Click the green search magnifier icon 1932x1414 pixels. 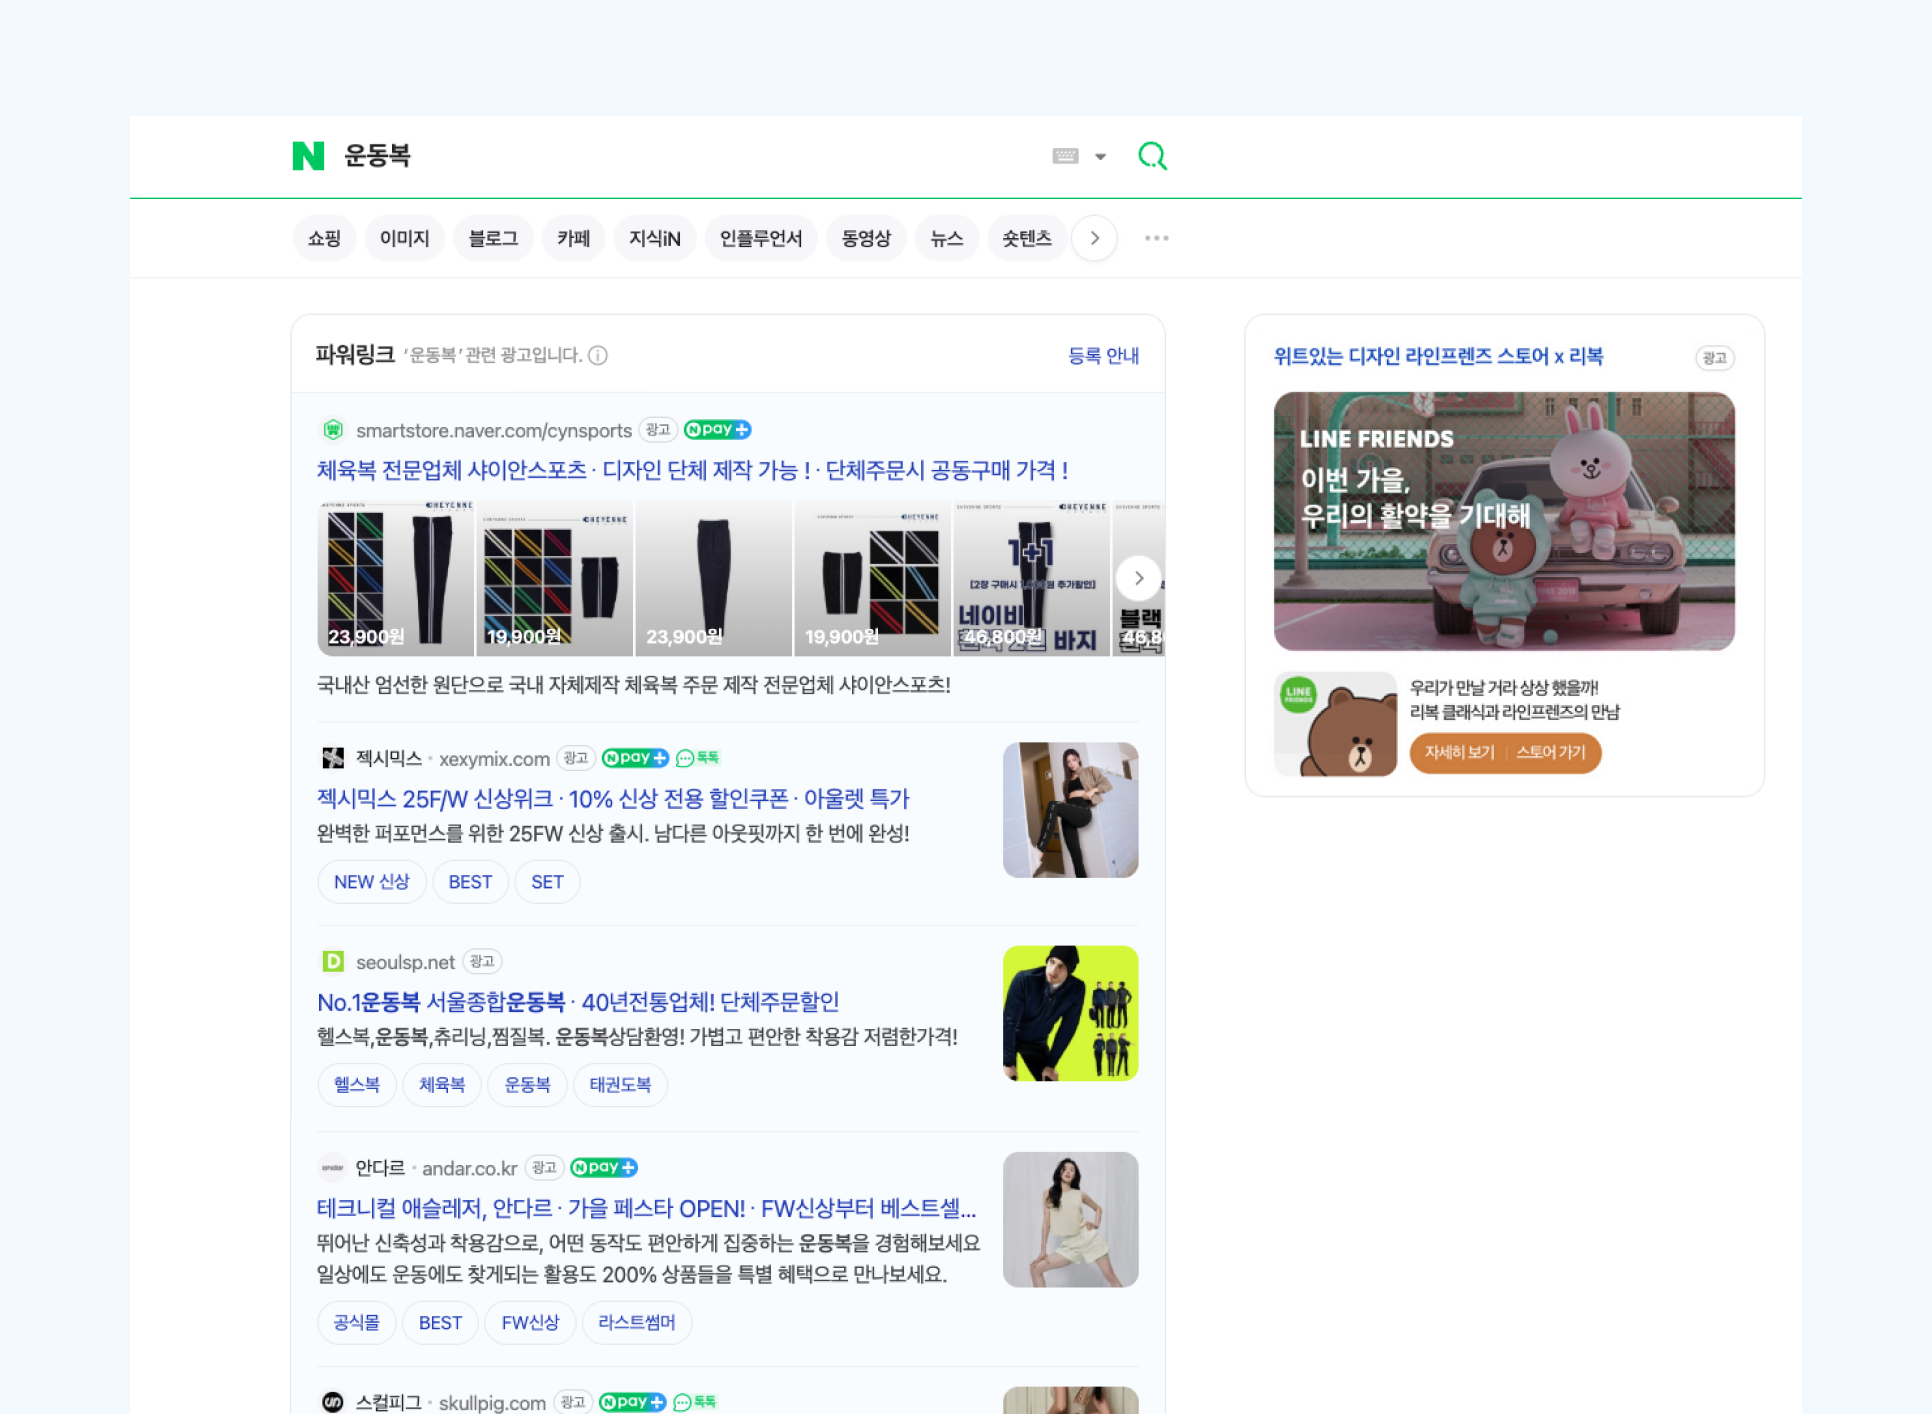pos(1152,156)
